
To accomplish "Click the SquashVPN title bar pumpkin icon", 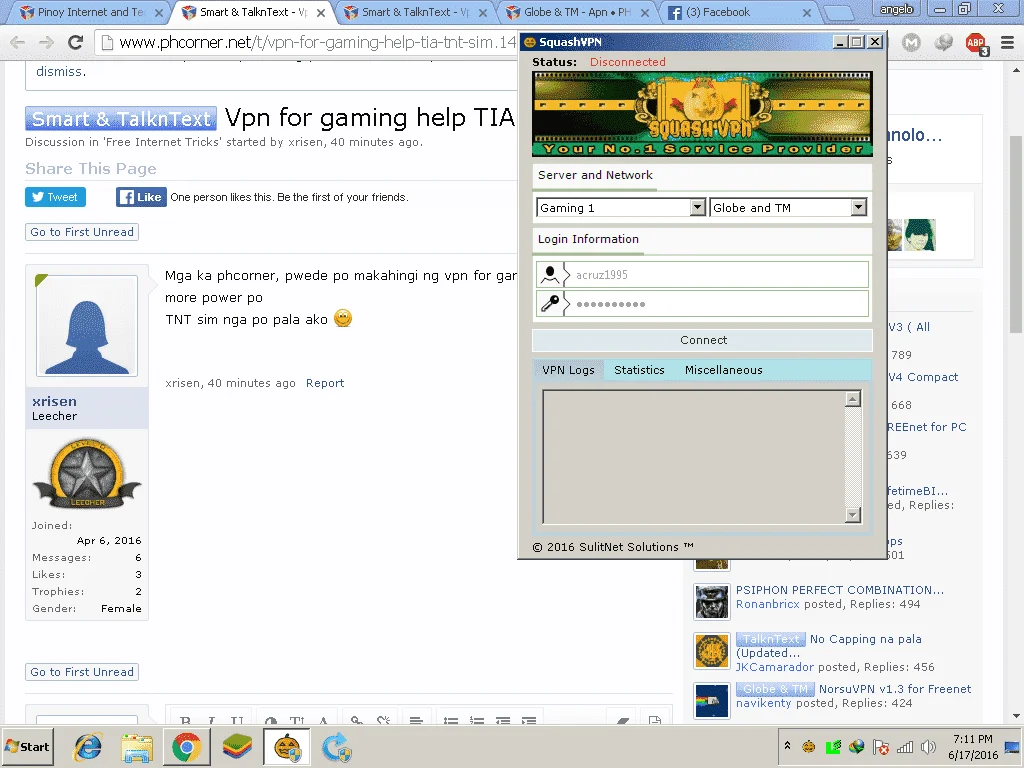I will click(x=530, y=42).
